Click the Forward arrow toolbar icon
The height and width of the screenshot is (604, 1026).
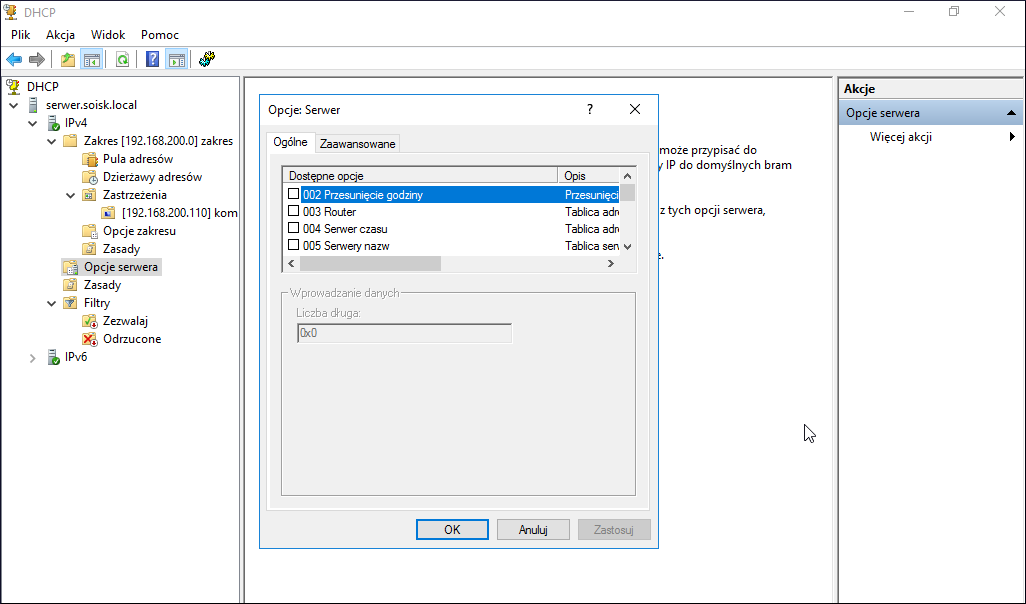pyautogui.click(x=37, y=60)
